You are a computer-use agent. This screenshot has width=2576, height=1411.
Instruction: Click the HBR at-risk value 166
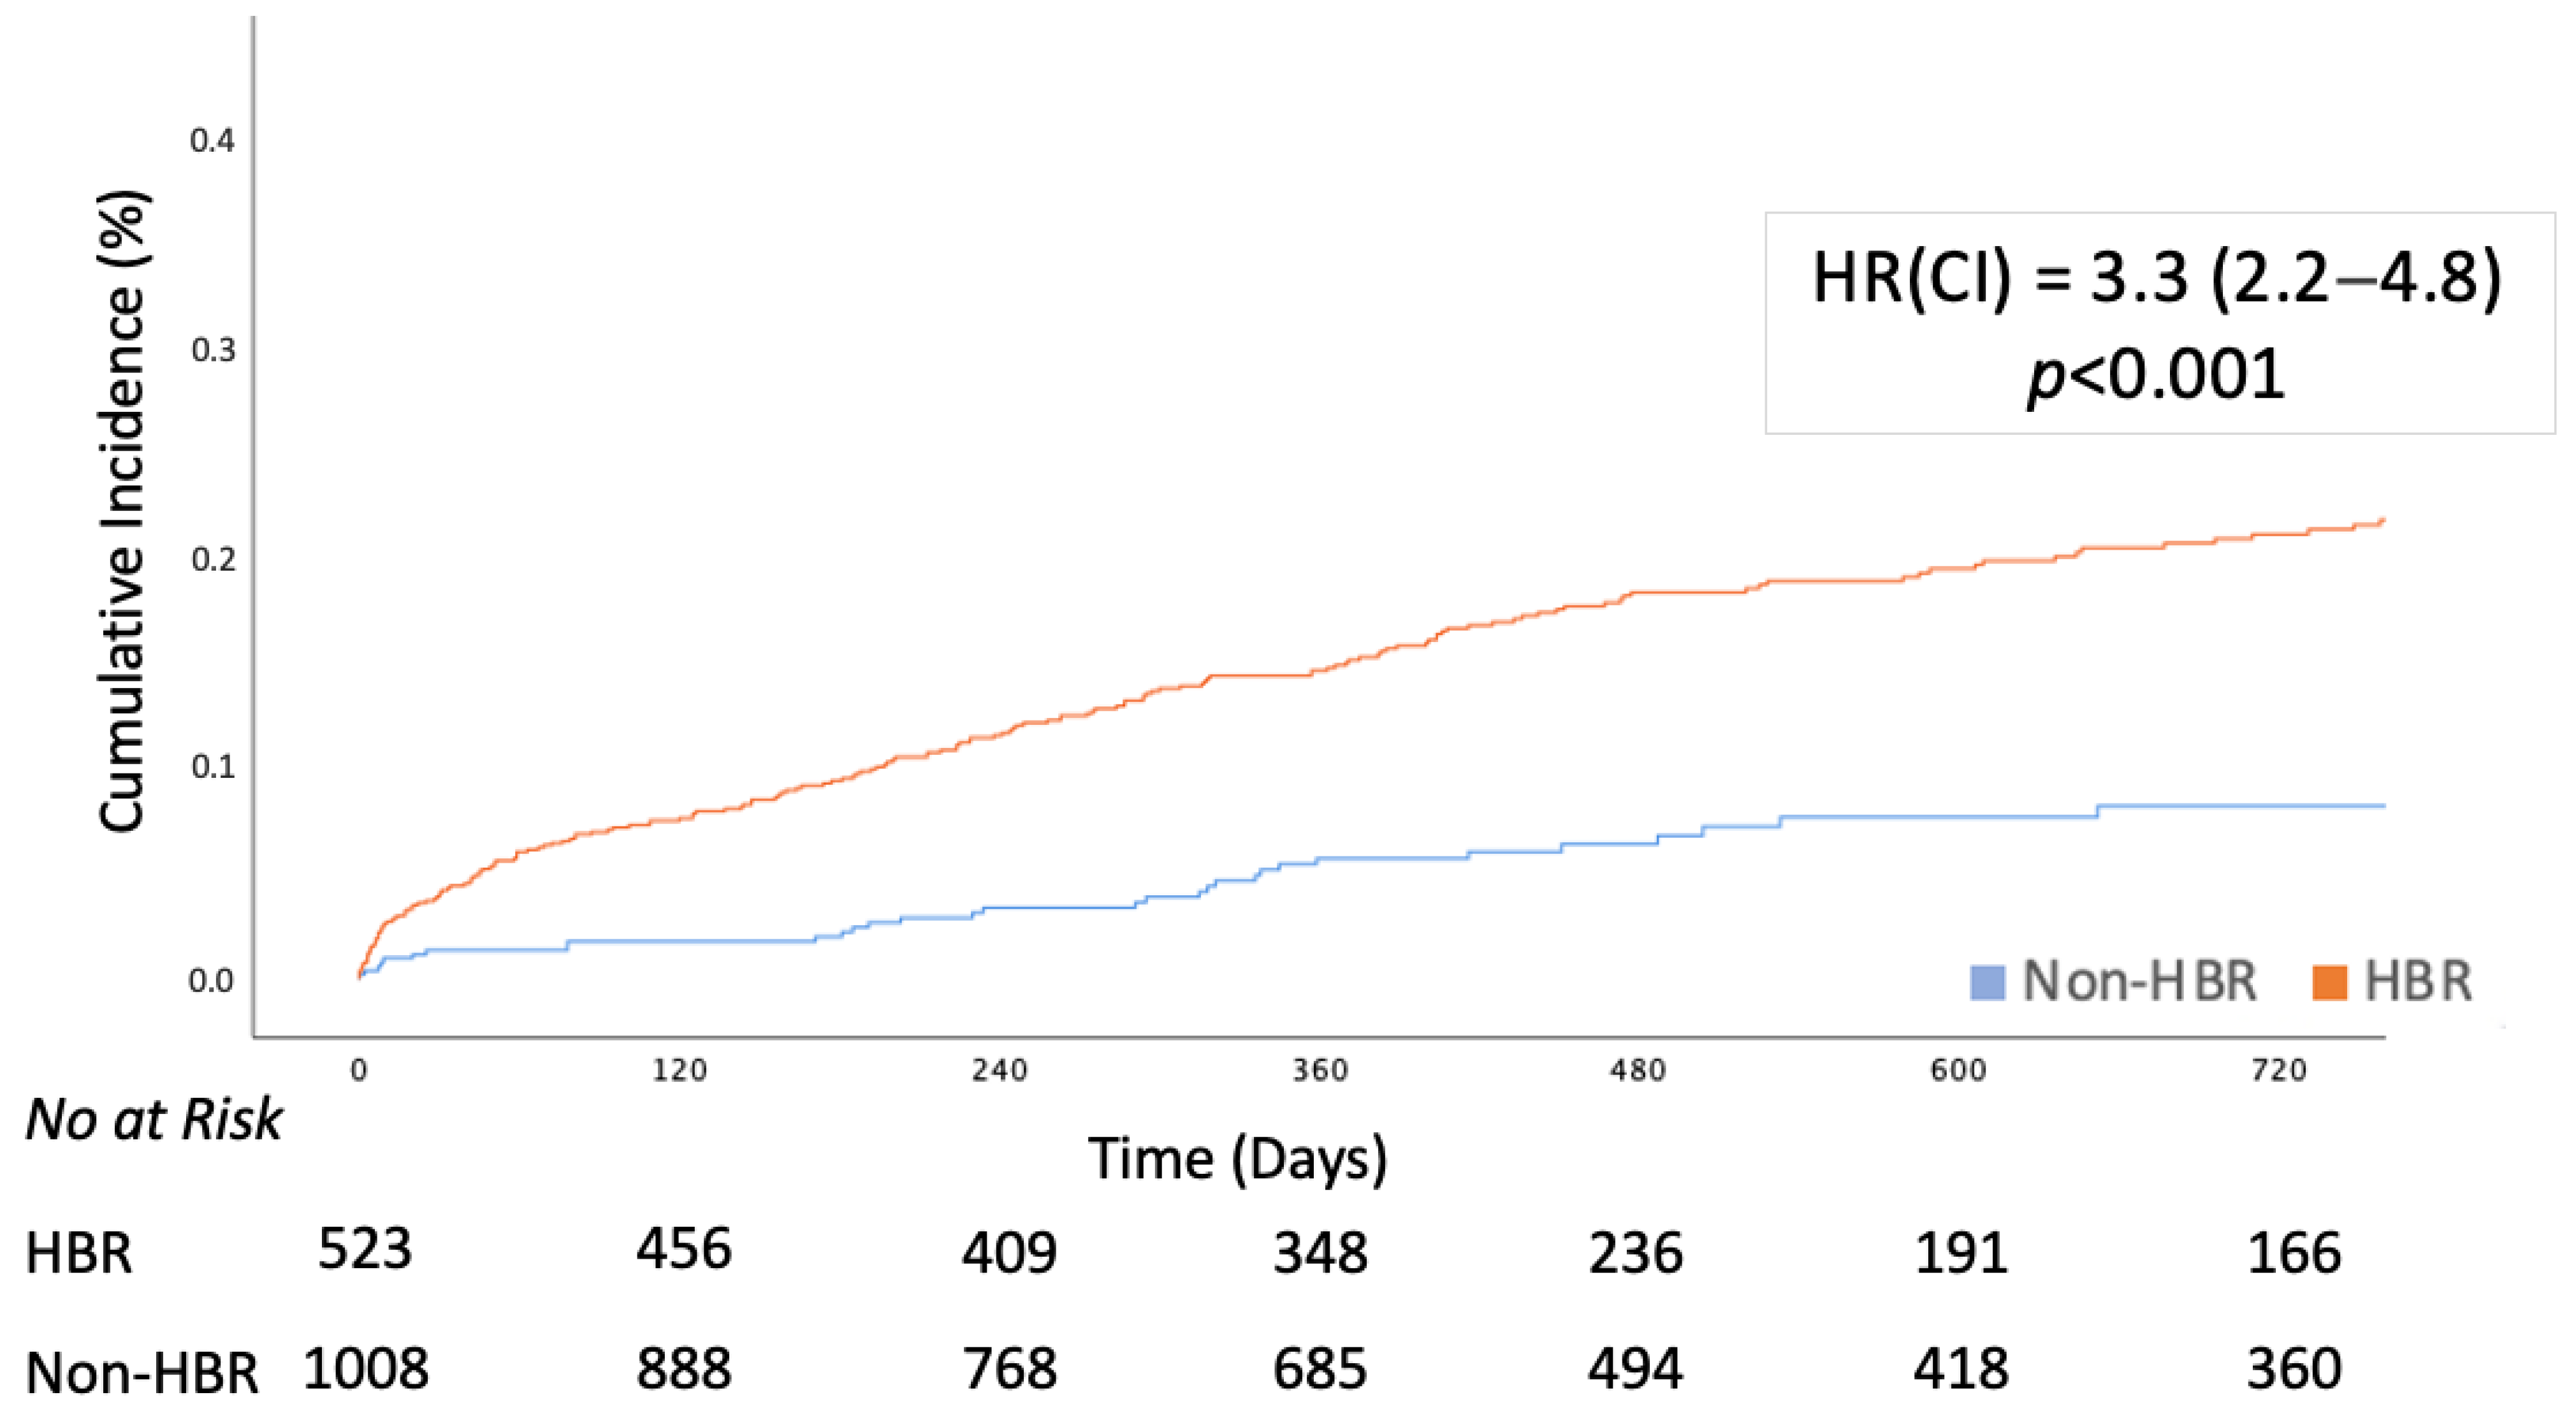coord(2293,1253)
